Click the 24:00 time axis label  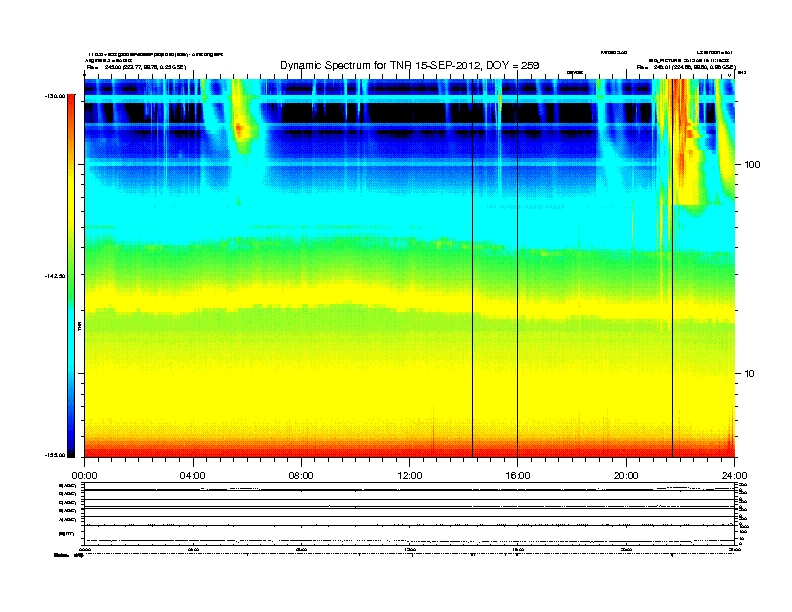pyautogui.click(x=734, y=476)
